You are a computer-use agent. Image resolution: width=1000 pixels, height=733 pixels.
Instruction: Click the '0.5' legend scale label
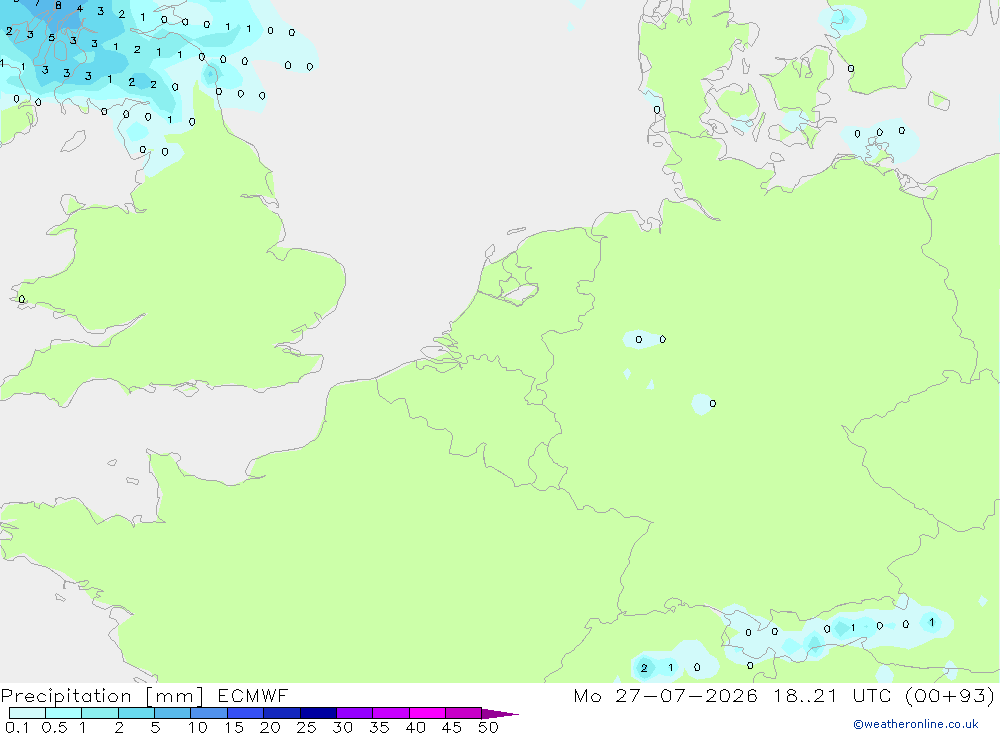[x=54, y=727]
